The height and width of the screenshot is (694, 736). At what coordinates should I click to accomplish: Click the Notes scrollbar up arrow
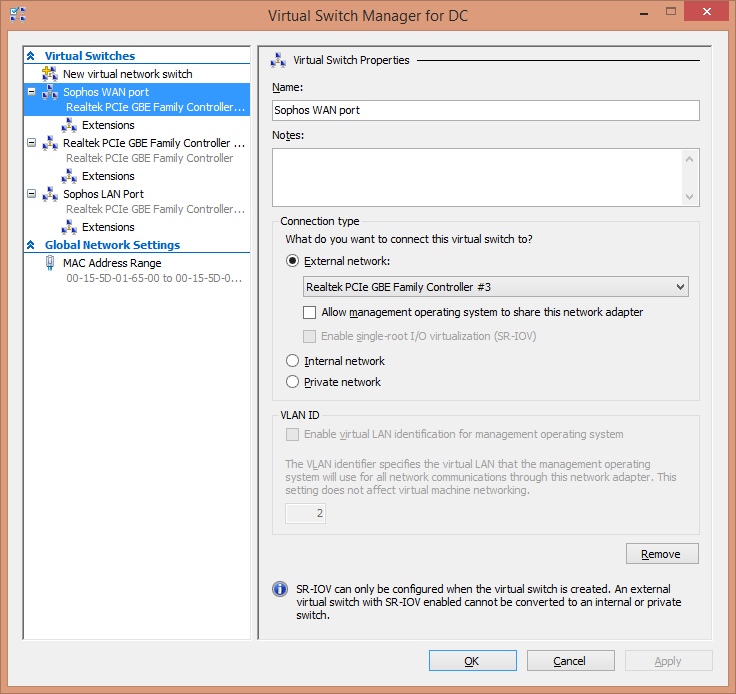click(690, 159)
